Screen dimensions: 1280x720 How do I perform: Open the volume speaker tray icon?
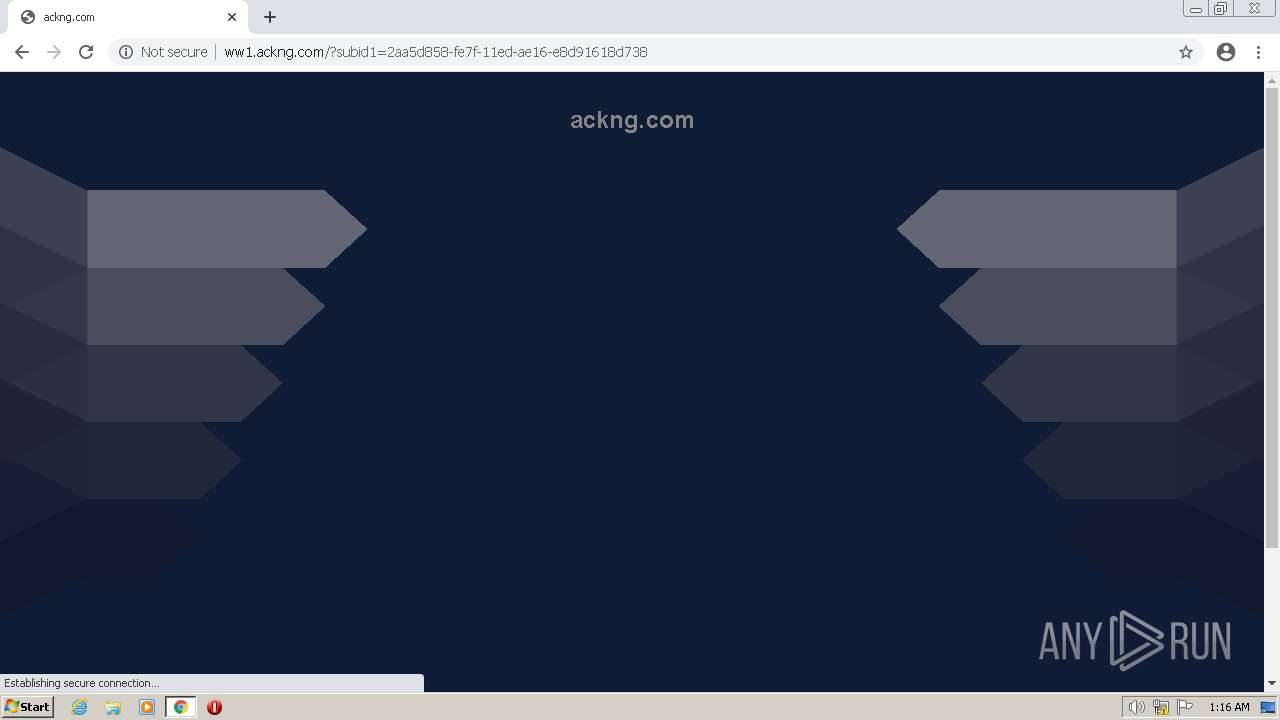pos(1136,707)
